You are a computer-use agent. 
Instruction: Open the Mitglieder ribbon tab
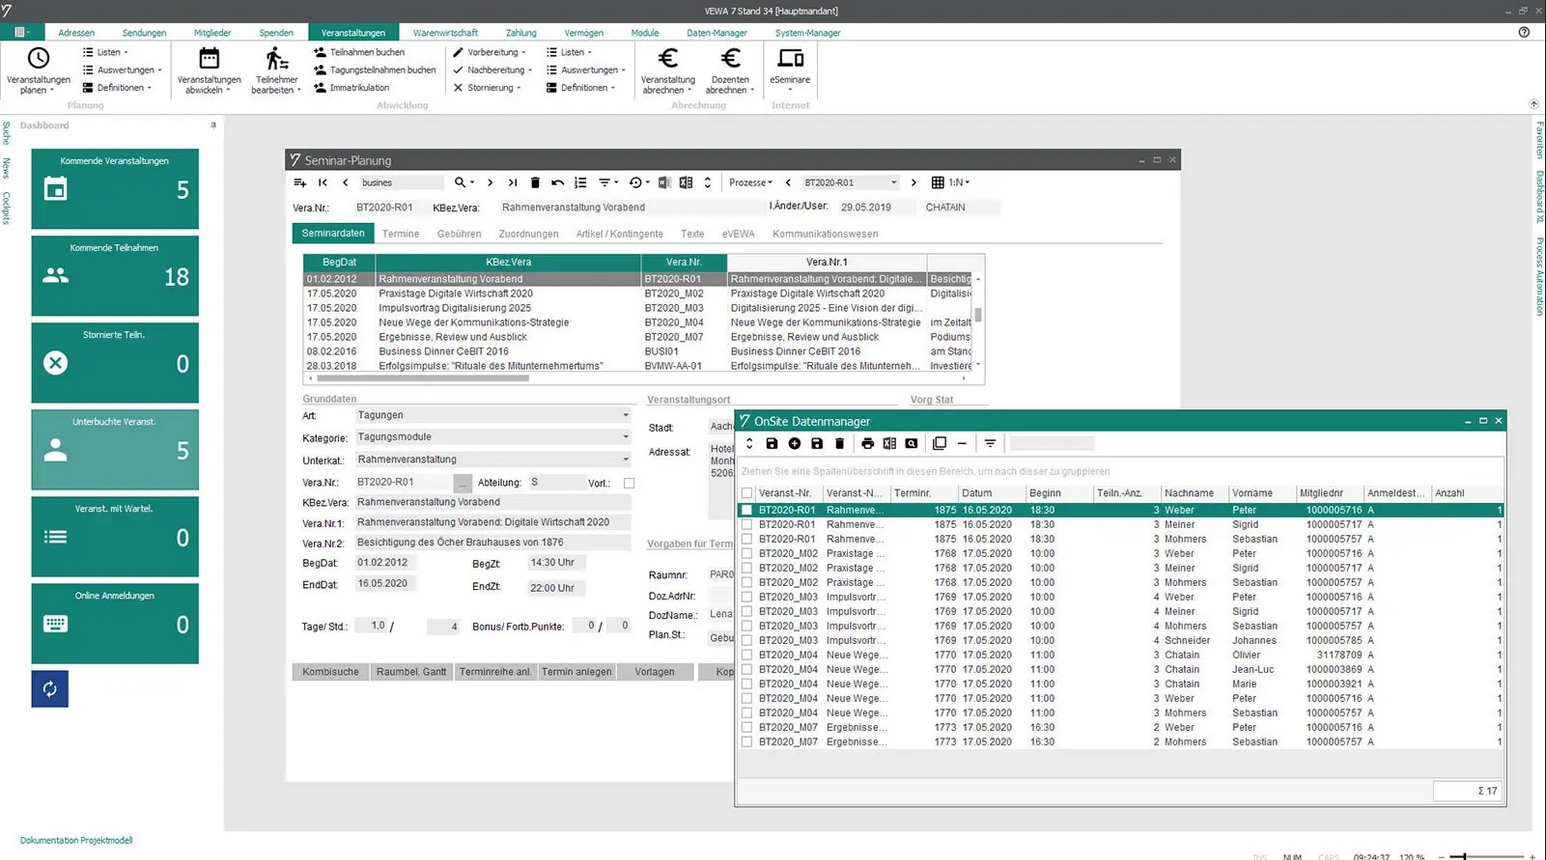tap(212, 33)
